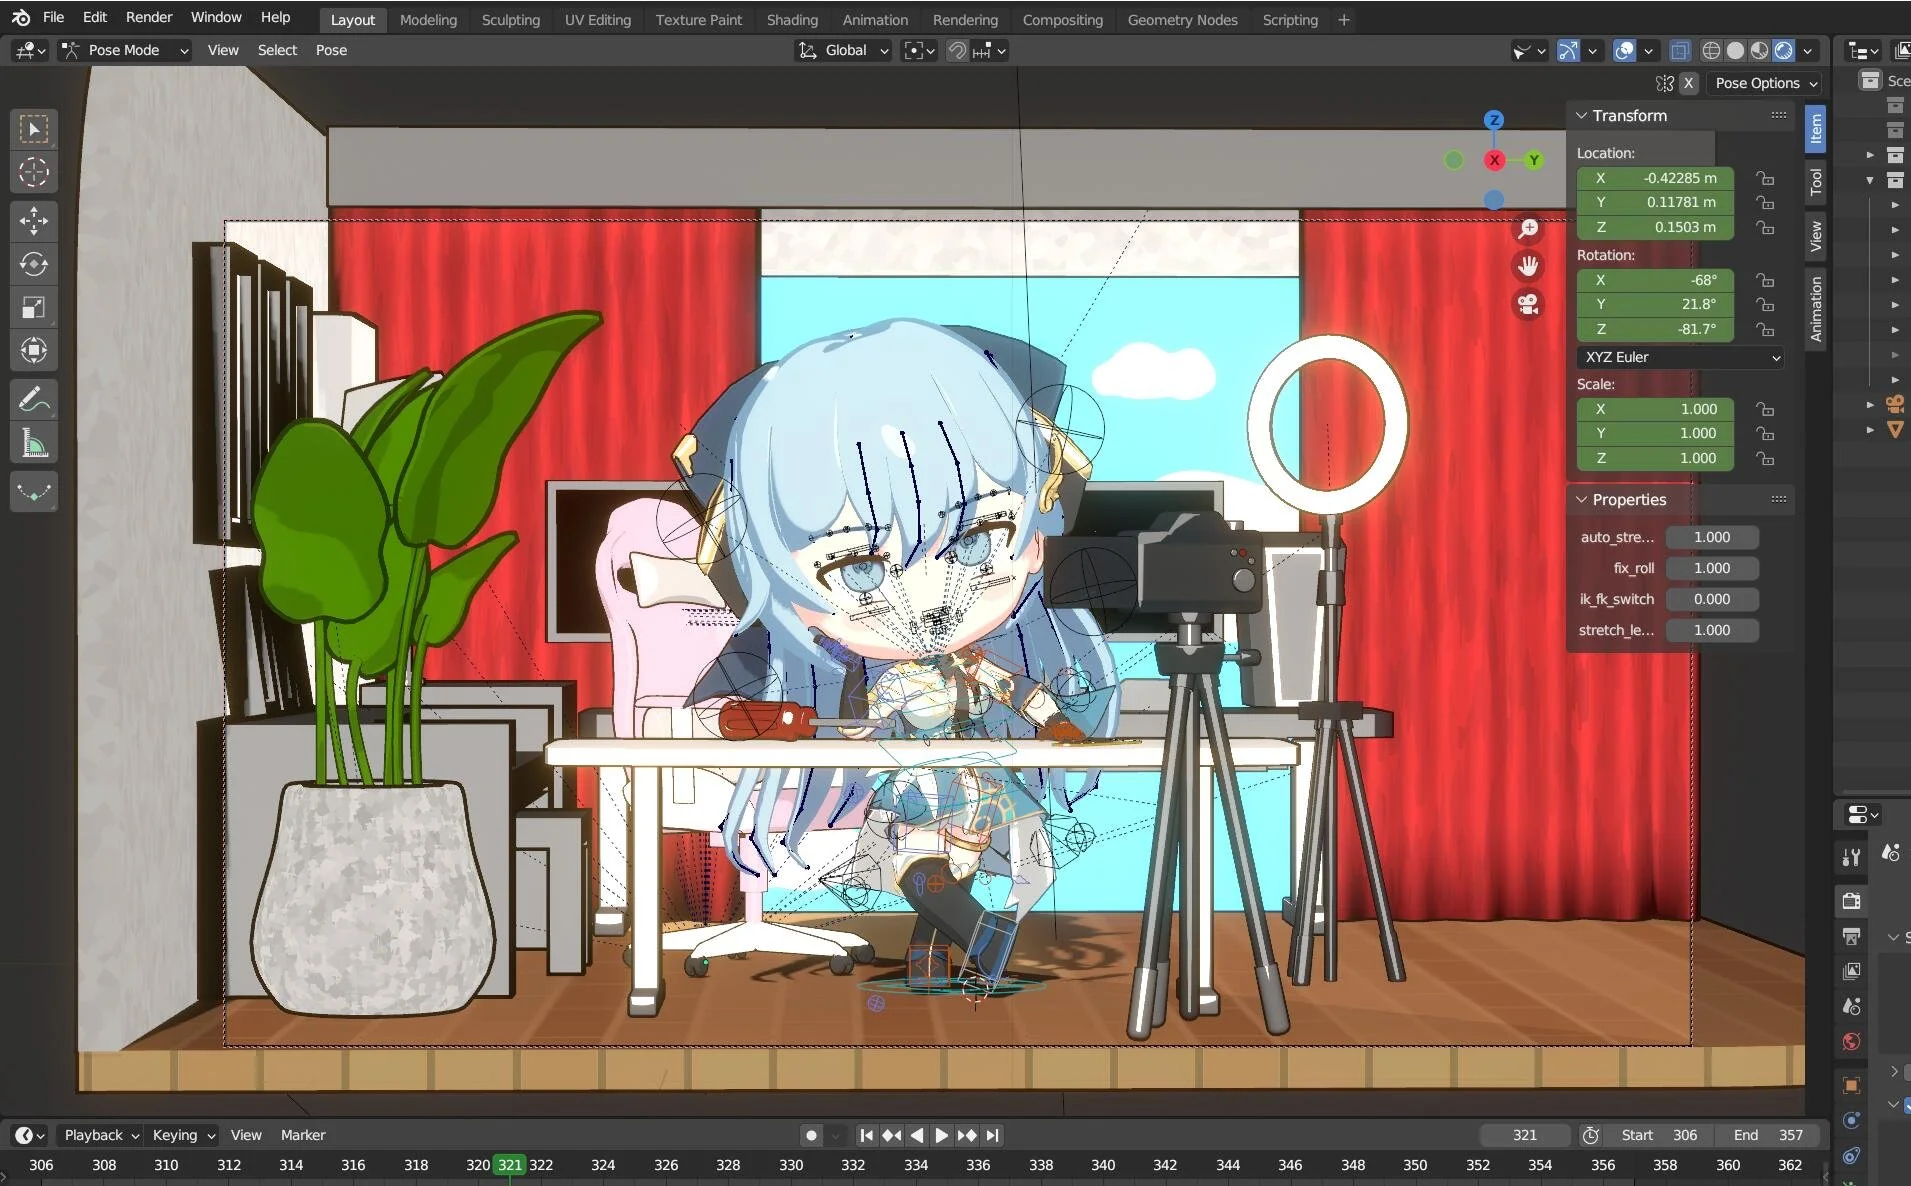Image resolution: width=1911 pixels, height=1186 pixels.
Task: Toggle X-axis mirror in pose header
Action: (x=1688, y=83)
